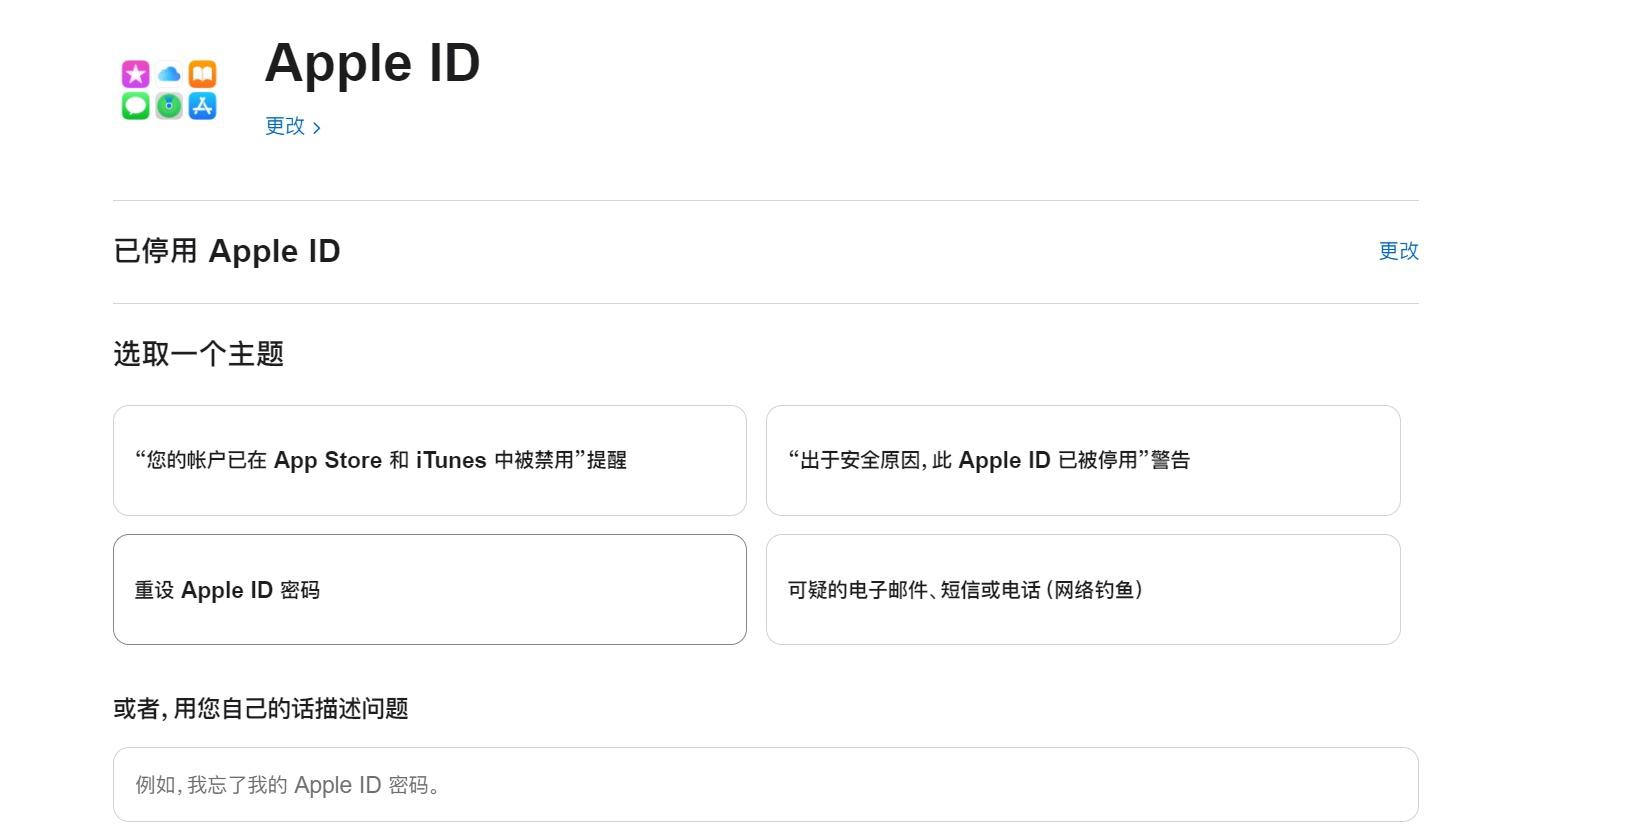Click the 或者,用您自己的话描述问题 label
This screenshot has width=1643, height=830.
pyautogui.click(x=261, y=709)
